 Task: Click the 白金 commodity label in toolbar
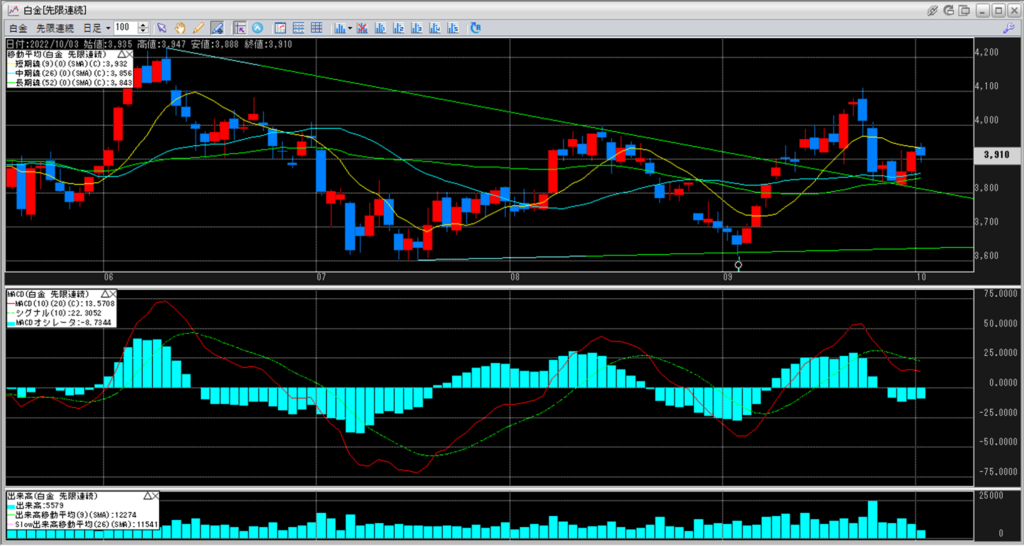[x=18, y=28]
